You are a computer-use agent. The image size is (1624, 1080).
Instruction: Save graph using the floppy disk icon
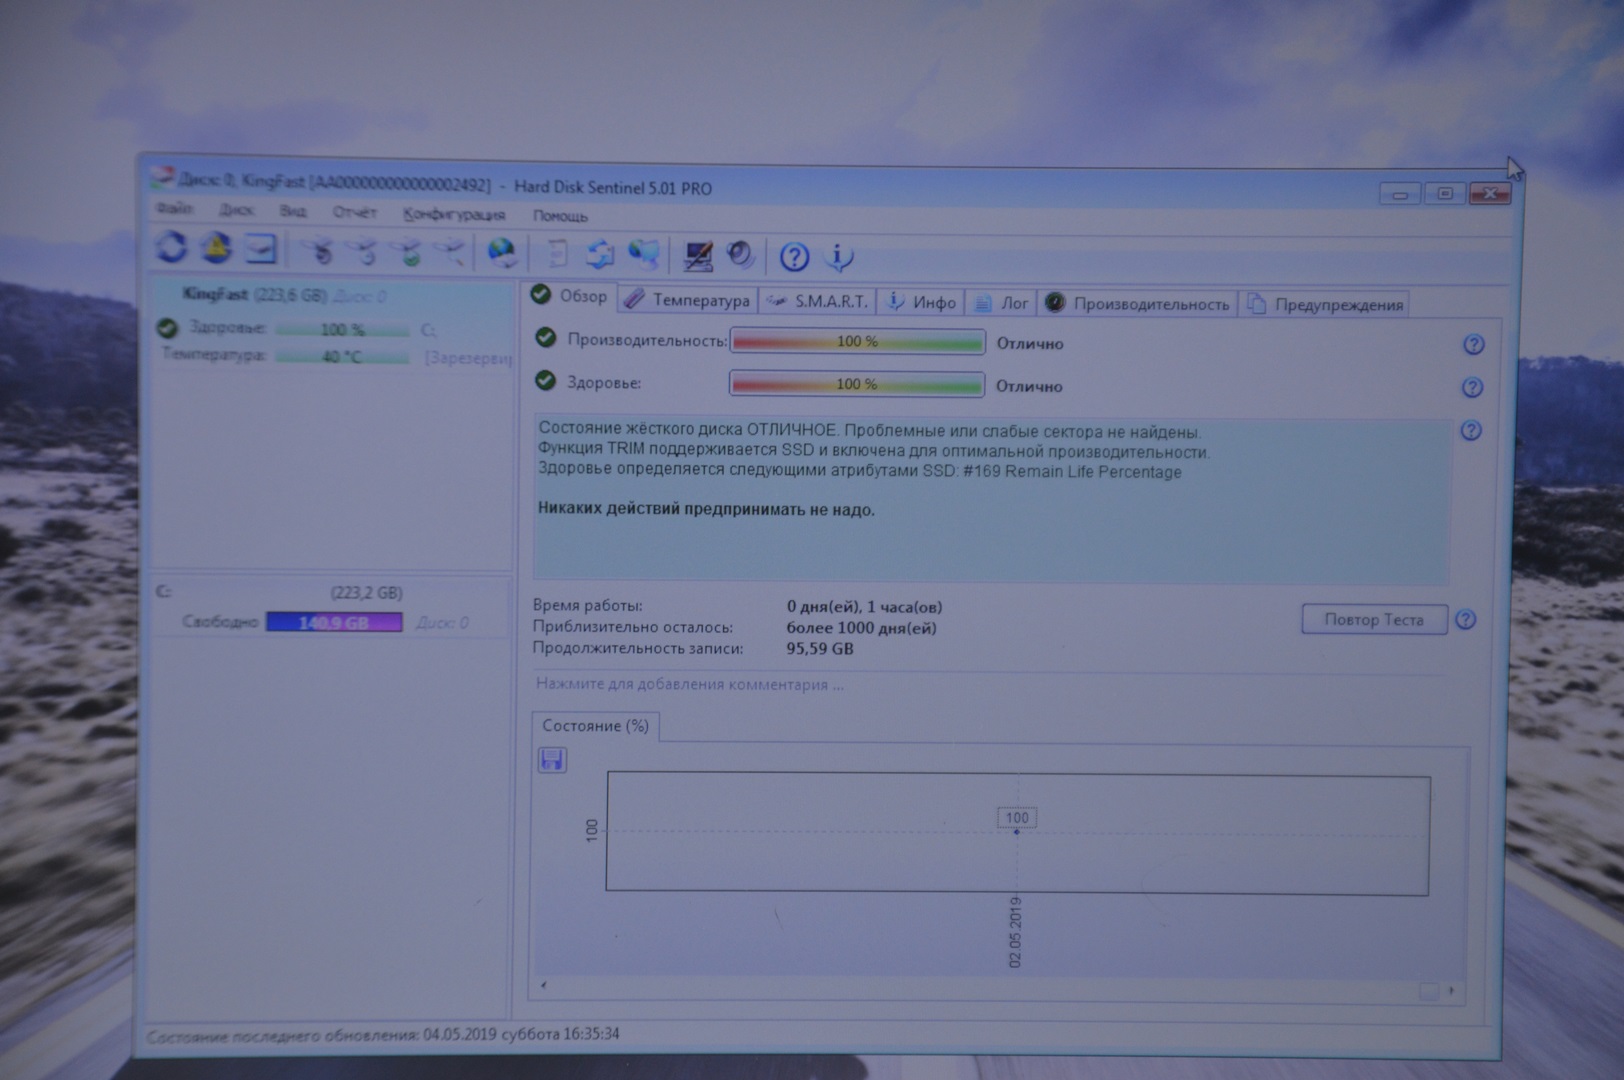tap(552, 760)
